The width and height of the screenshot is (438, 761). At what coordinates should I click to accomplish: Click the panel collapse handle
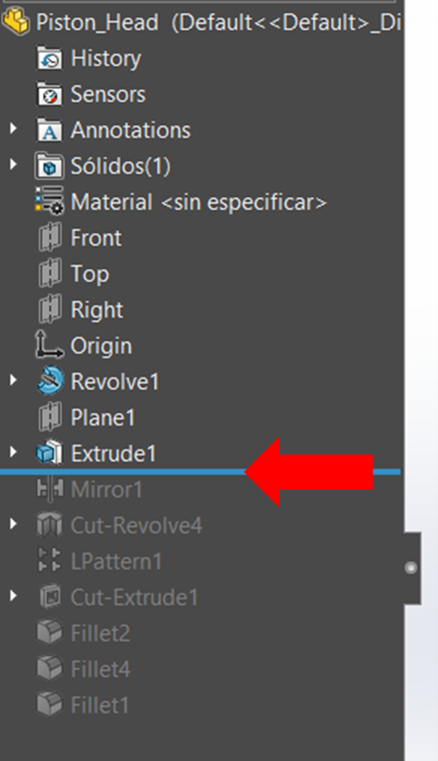412,568
